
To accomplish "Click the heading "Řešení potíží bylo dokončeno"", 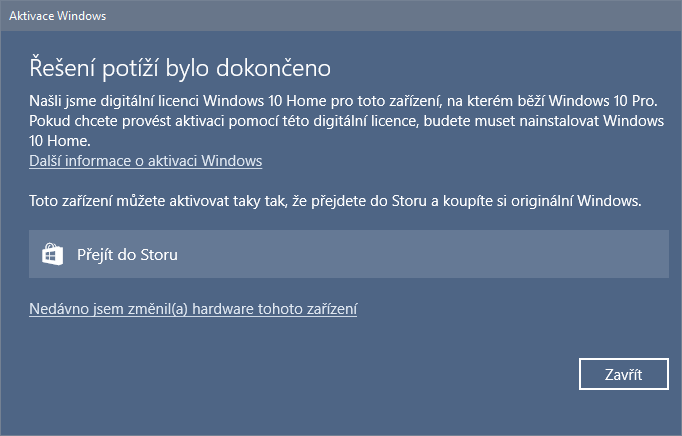I will click(179, 68).
